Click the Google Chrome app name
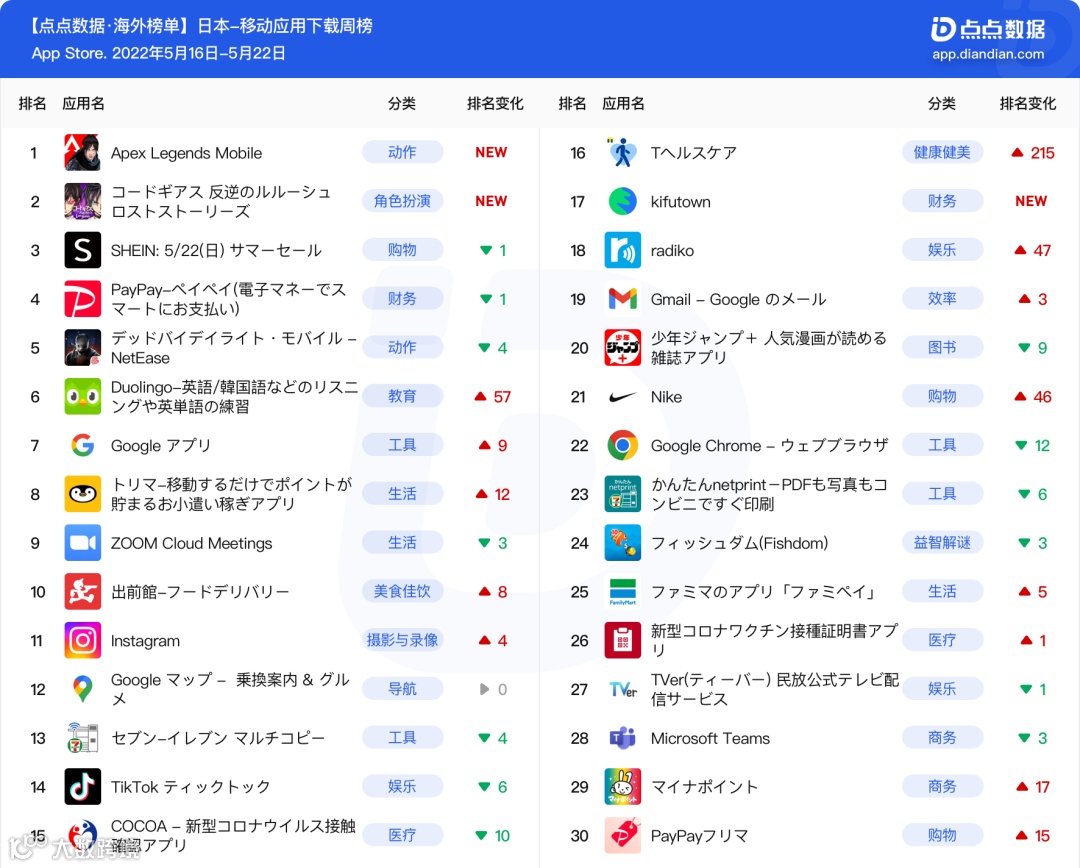Image resolution: width=1080 pixels, height=868 pixels. tap(769, 446)
